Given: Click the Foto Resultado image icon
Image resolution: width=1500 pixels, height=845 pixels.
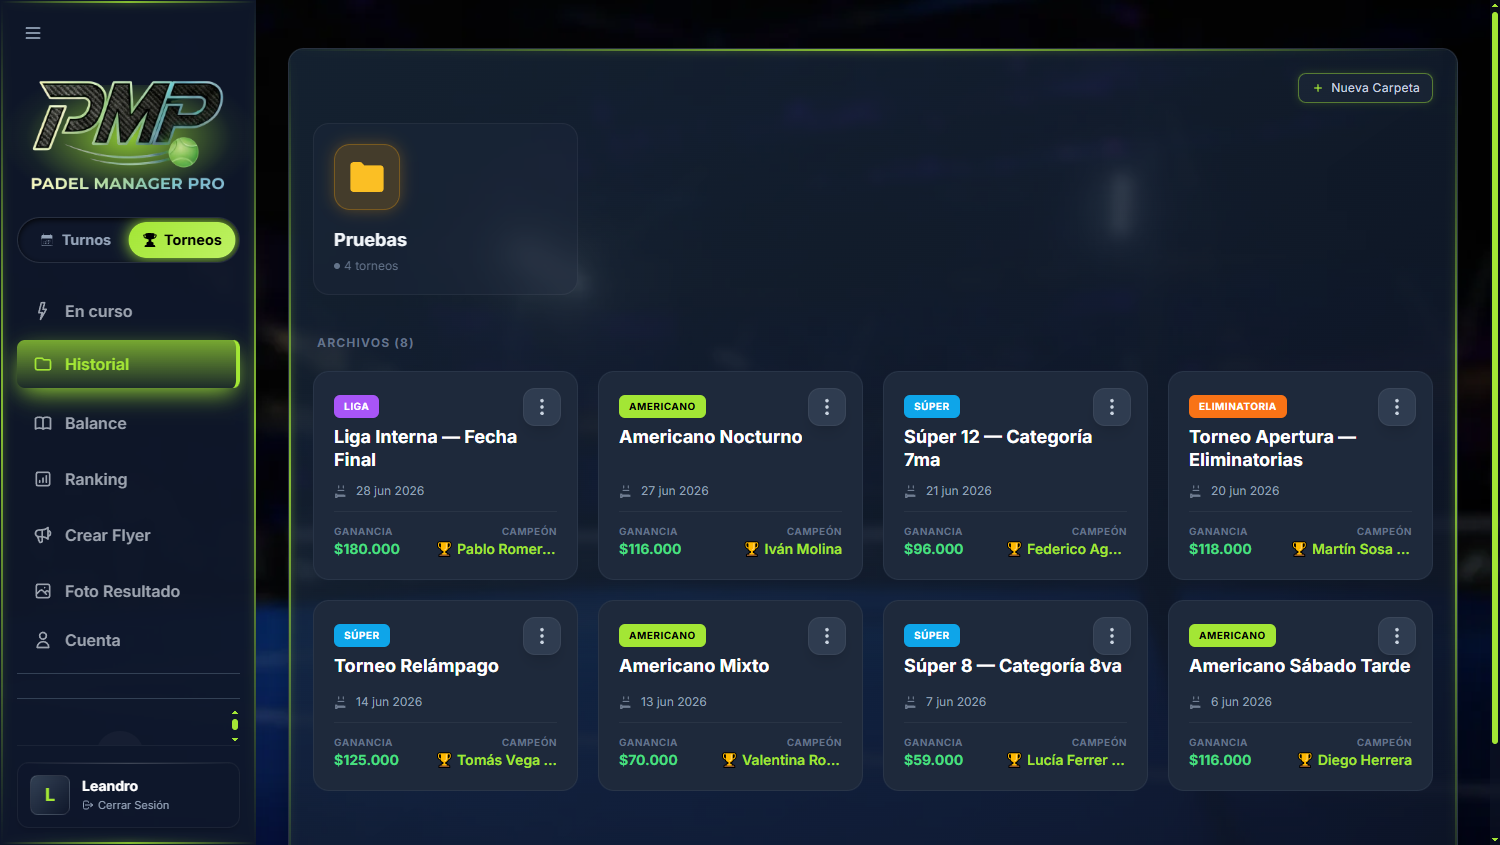Looking at the screenshot, I should tap(43, 591).
